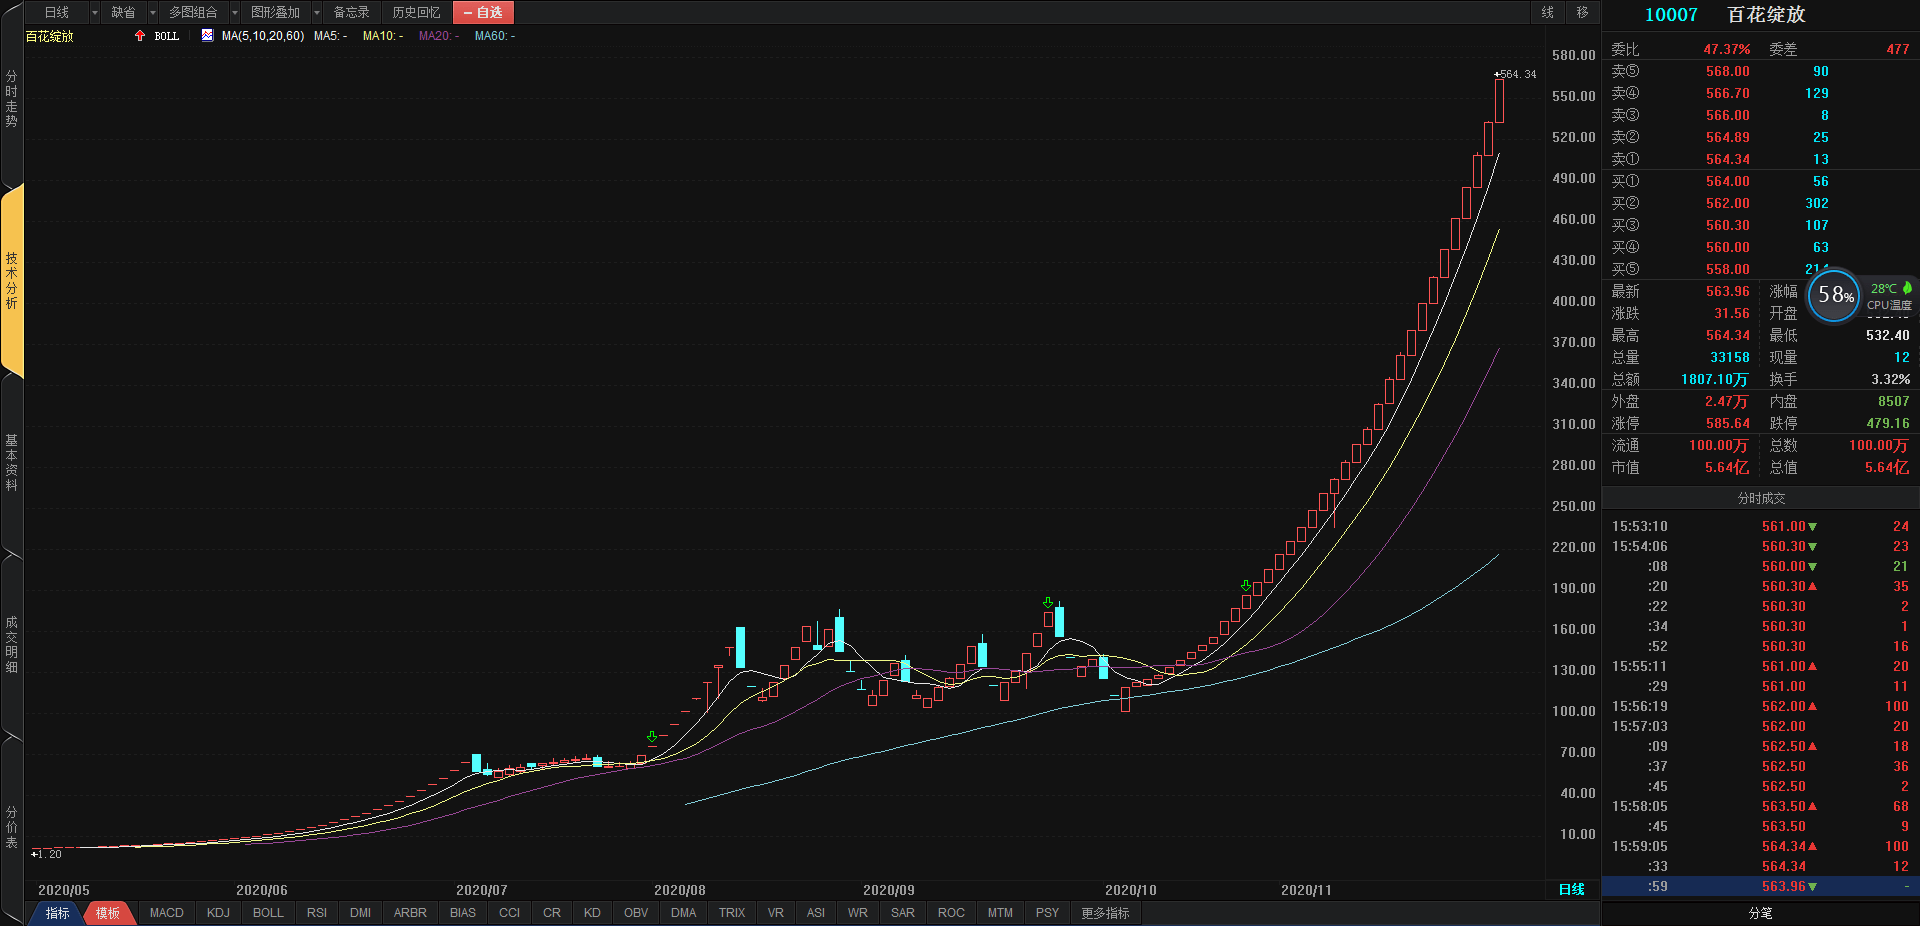Open the MA(5,10,20,60) indicator chart icon
Viewport: 1920px width, 926px height.
click(x=207, y=36)
